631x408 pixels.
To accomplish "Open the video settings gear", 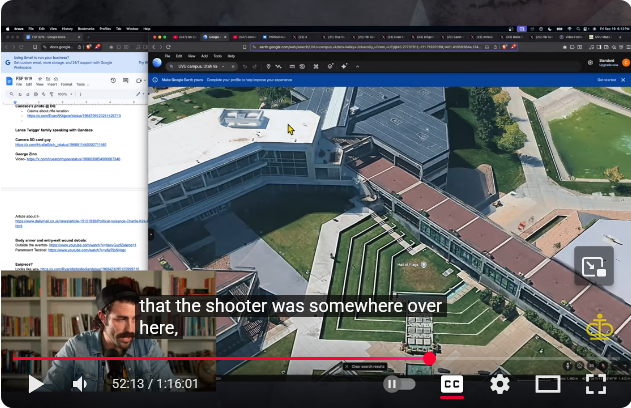I will 500,384.
